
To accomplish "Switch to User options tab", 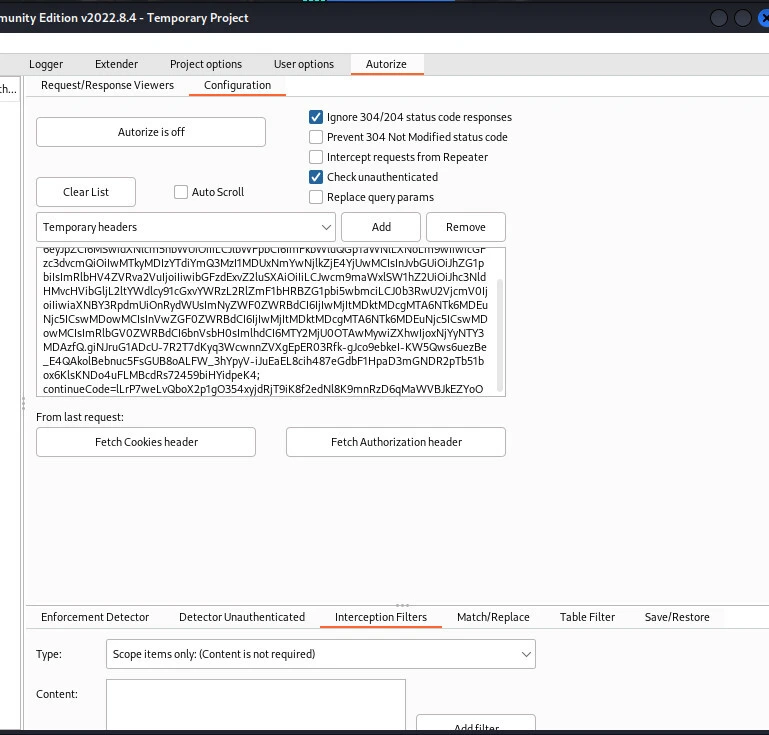I will coord(304,64).
